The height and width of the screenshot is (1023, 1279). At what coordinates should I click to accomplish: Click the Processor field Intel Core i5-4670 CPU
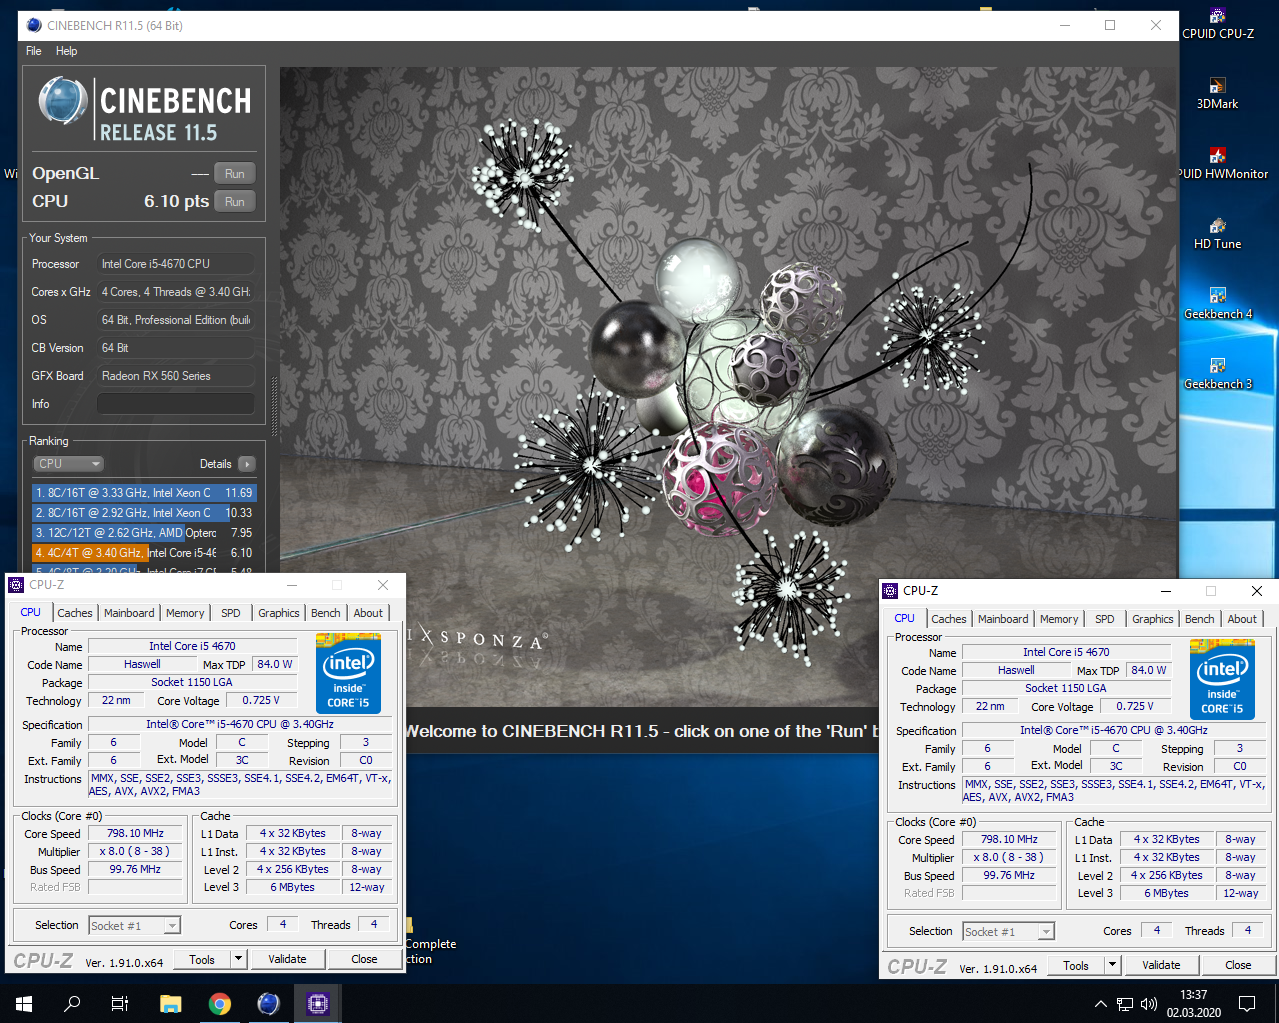[x=175, y=264]
